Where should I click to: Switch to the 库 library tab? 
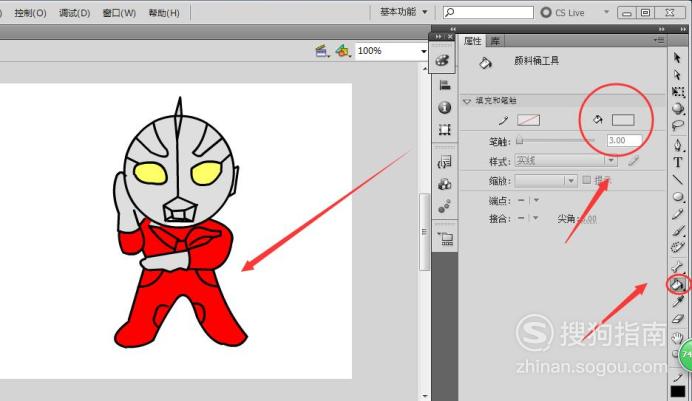tap(495, 41)
